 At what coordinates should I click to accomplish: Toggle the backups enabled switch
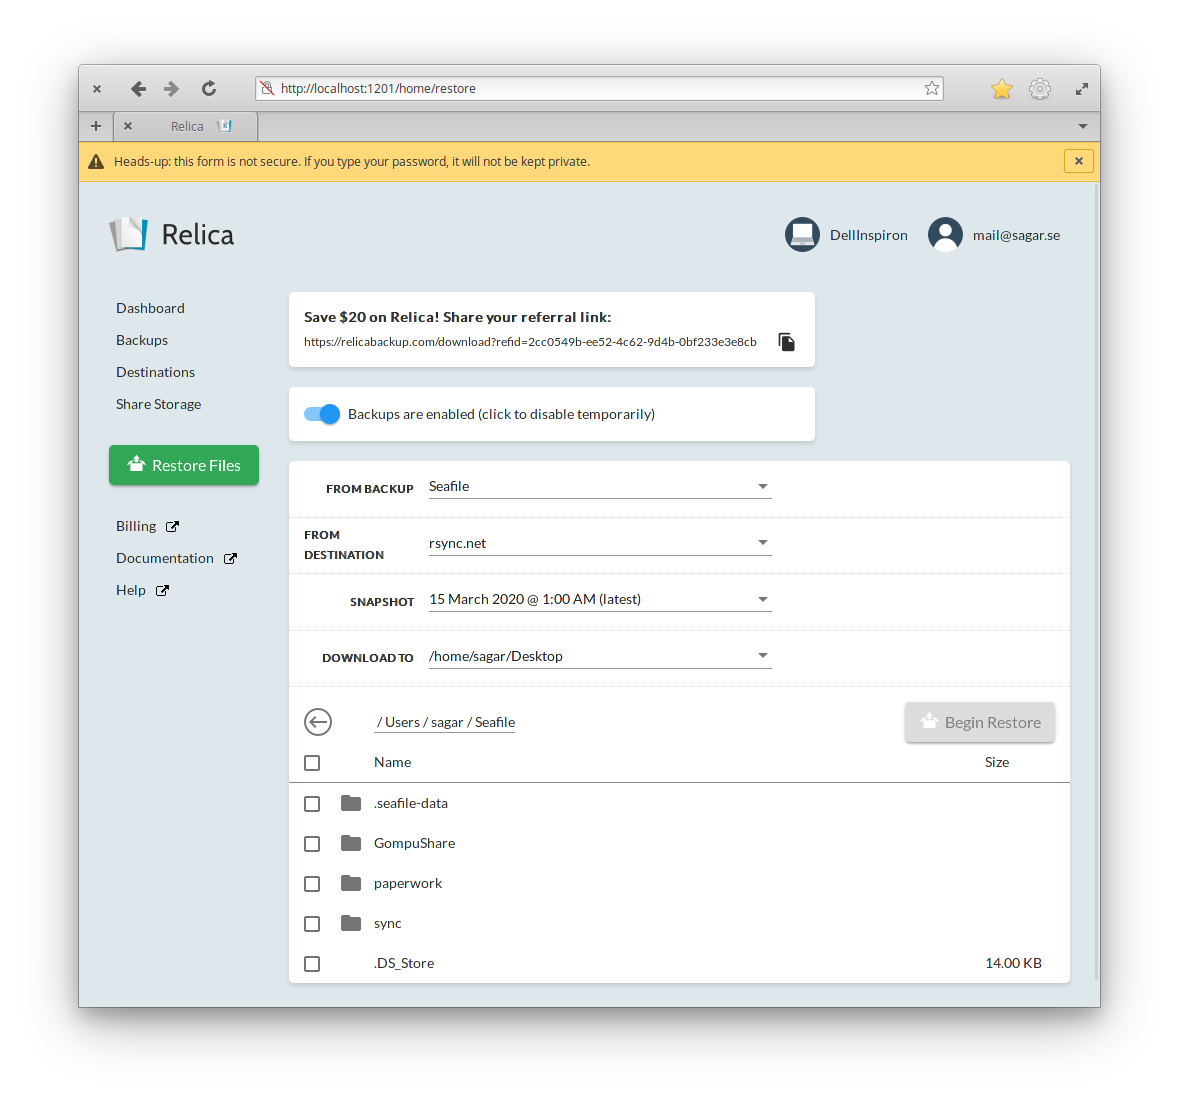pos(322,414)
